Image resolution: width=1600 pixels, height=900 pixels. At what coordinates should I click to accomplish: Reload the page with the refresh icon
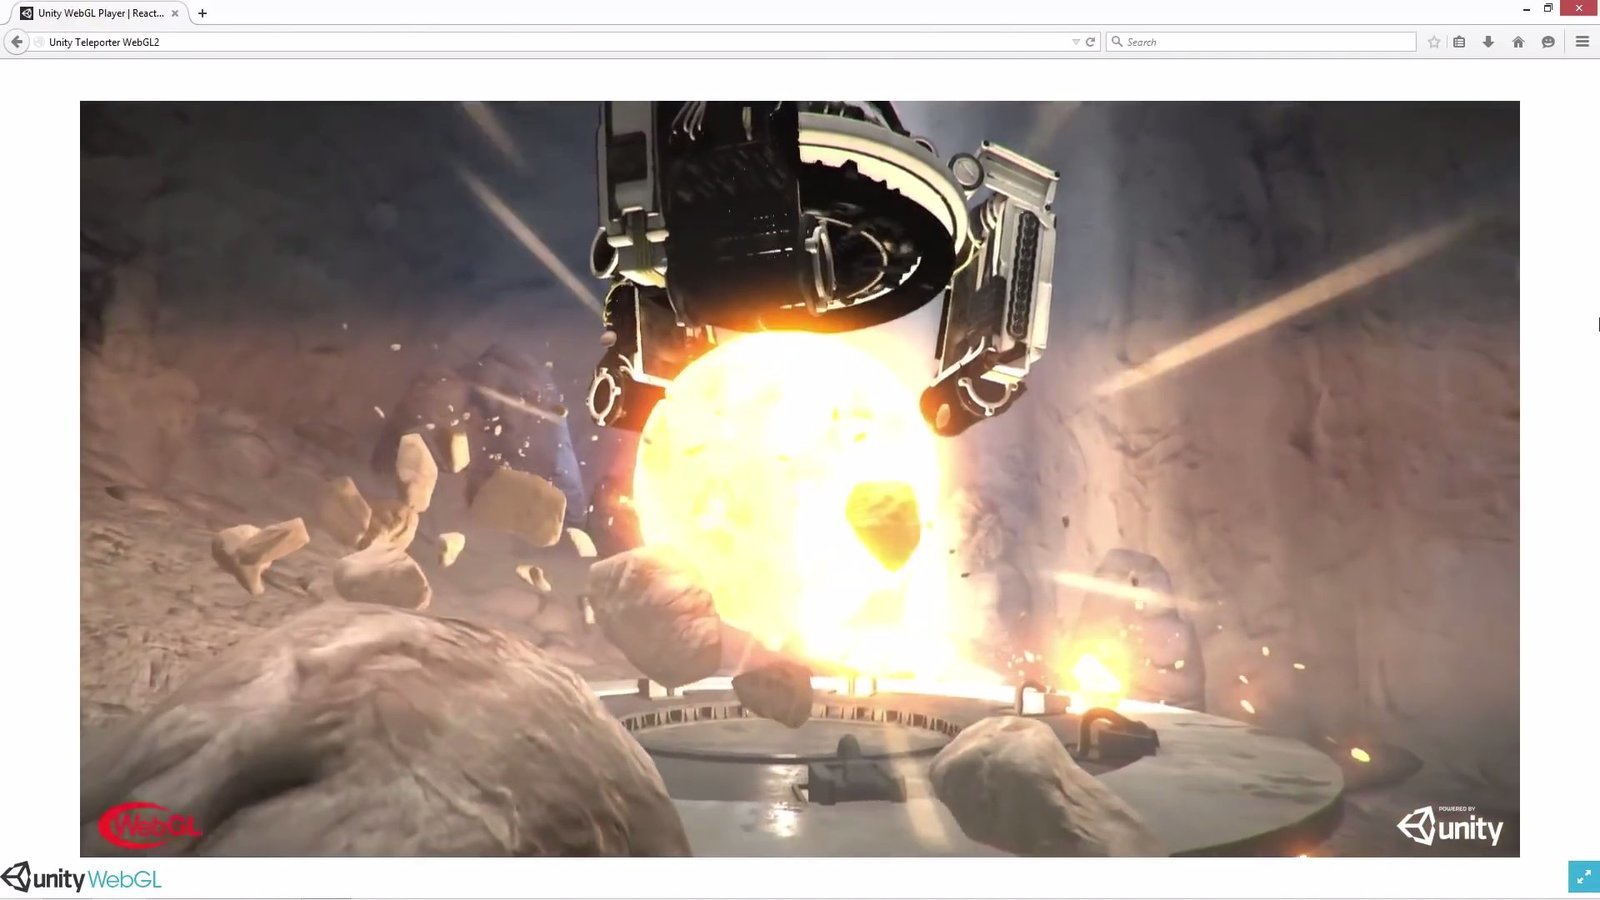[x=1090, y=42]
